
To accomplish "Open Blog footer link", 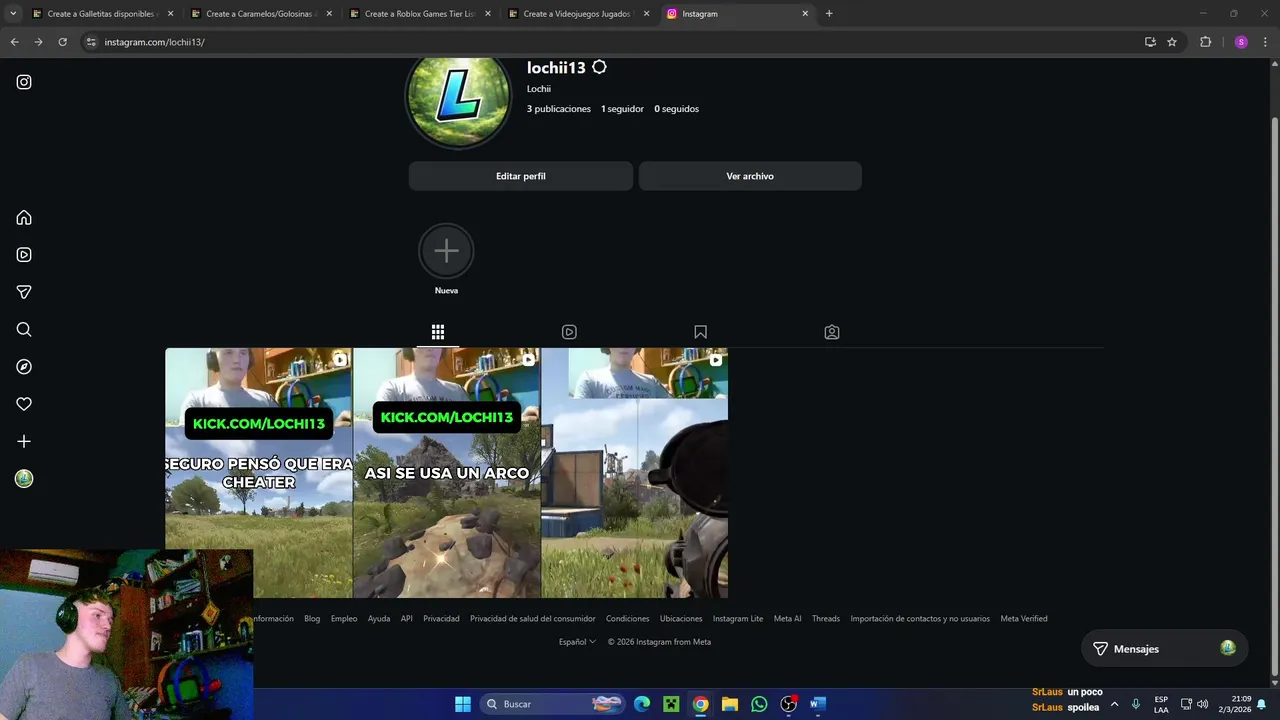I will point(312,619).
